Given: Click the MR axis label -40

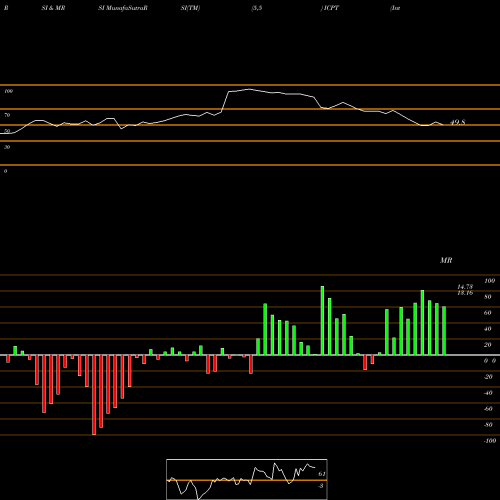Looking at the screenshot, I should [x=488, y=393].
